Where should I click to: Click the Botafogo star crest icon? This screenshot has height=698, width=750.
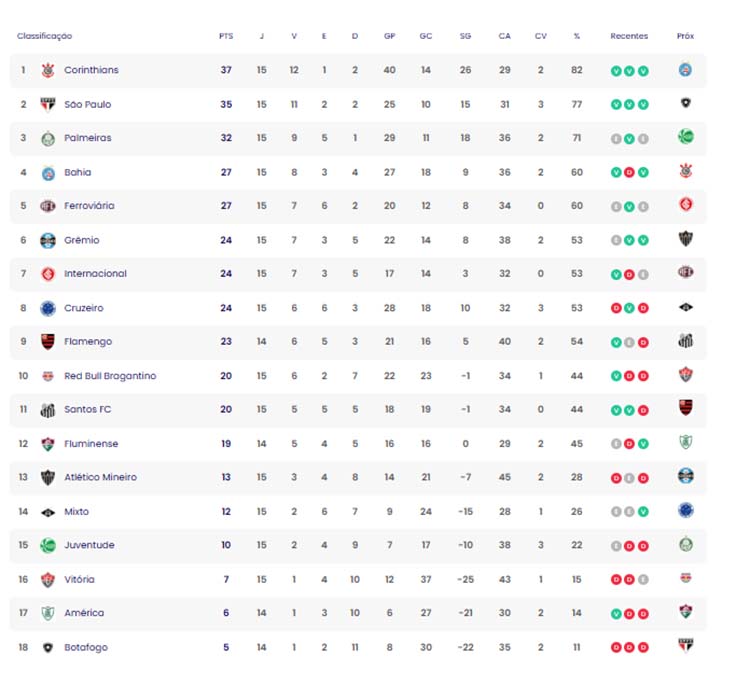[48, 648]
